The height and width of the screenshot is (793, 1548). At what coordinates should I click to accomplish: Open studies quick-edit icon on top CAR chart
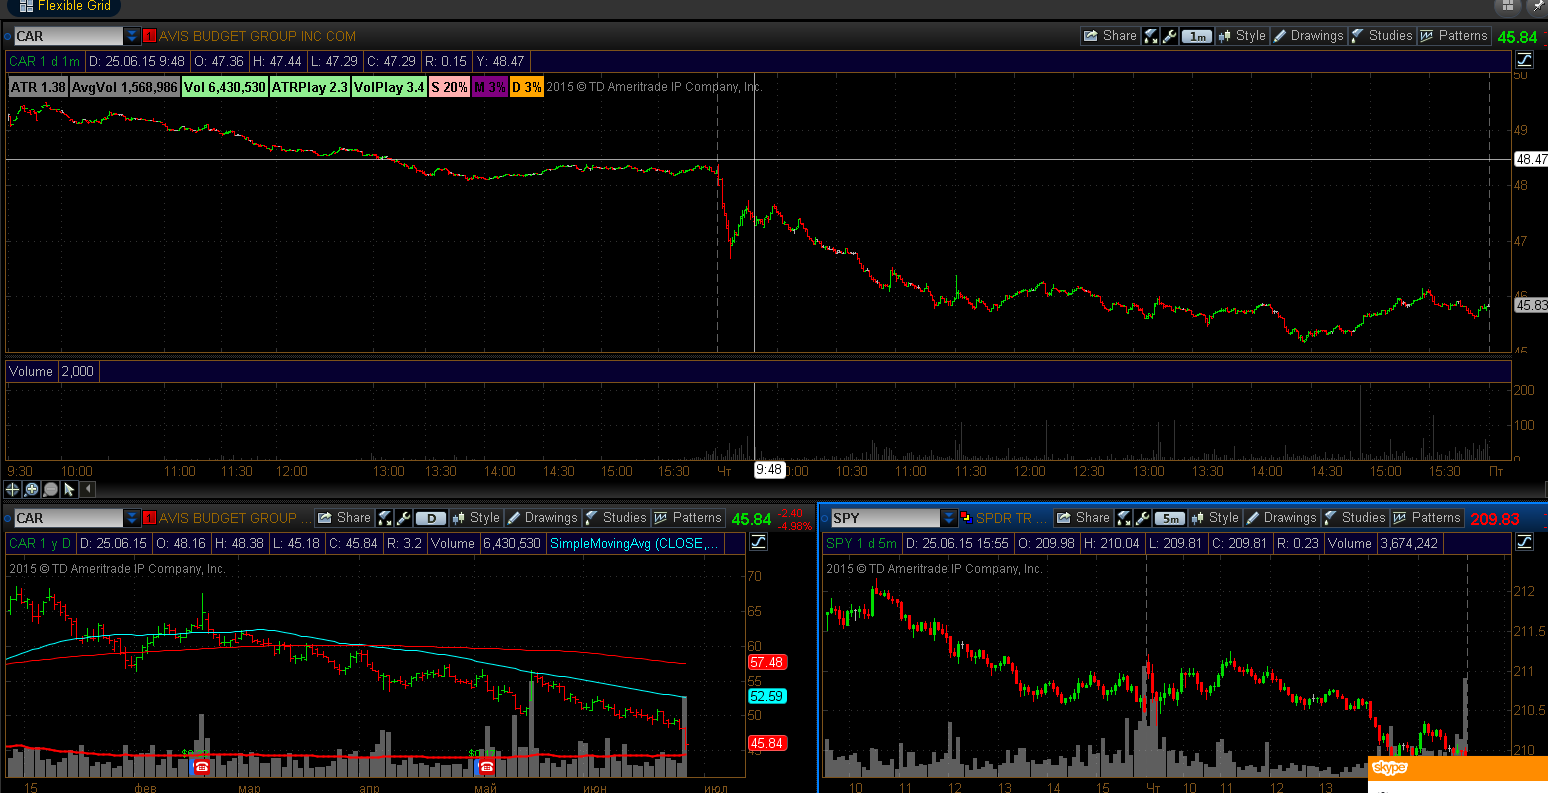point(1150,36)
